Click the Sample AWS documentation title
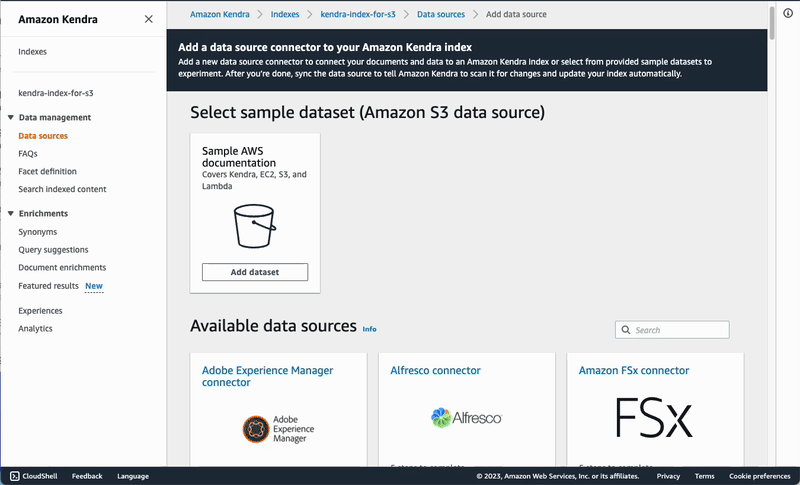 (x=239, y=157)
